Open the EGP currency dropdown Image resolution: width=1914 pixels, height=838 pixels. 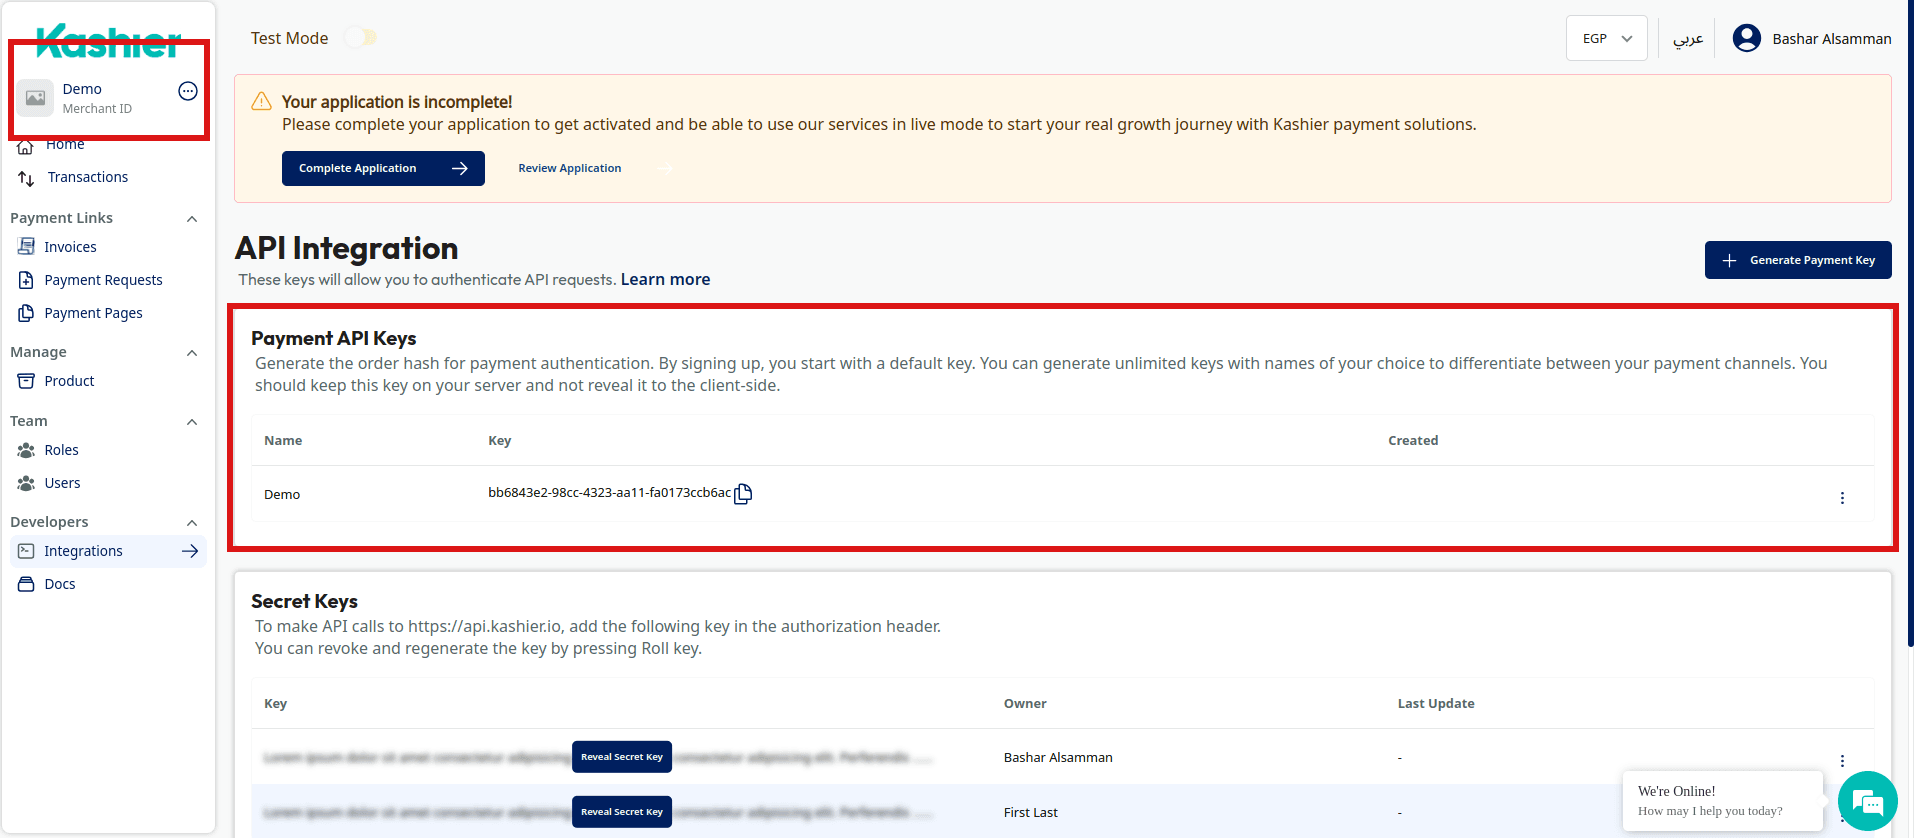coord(1606,39)
